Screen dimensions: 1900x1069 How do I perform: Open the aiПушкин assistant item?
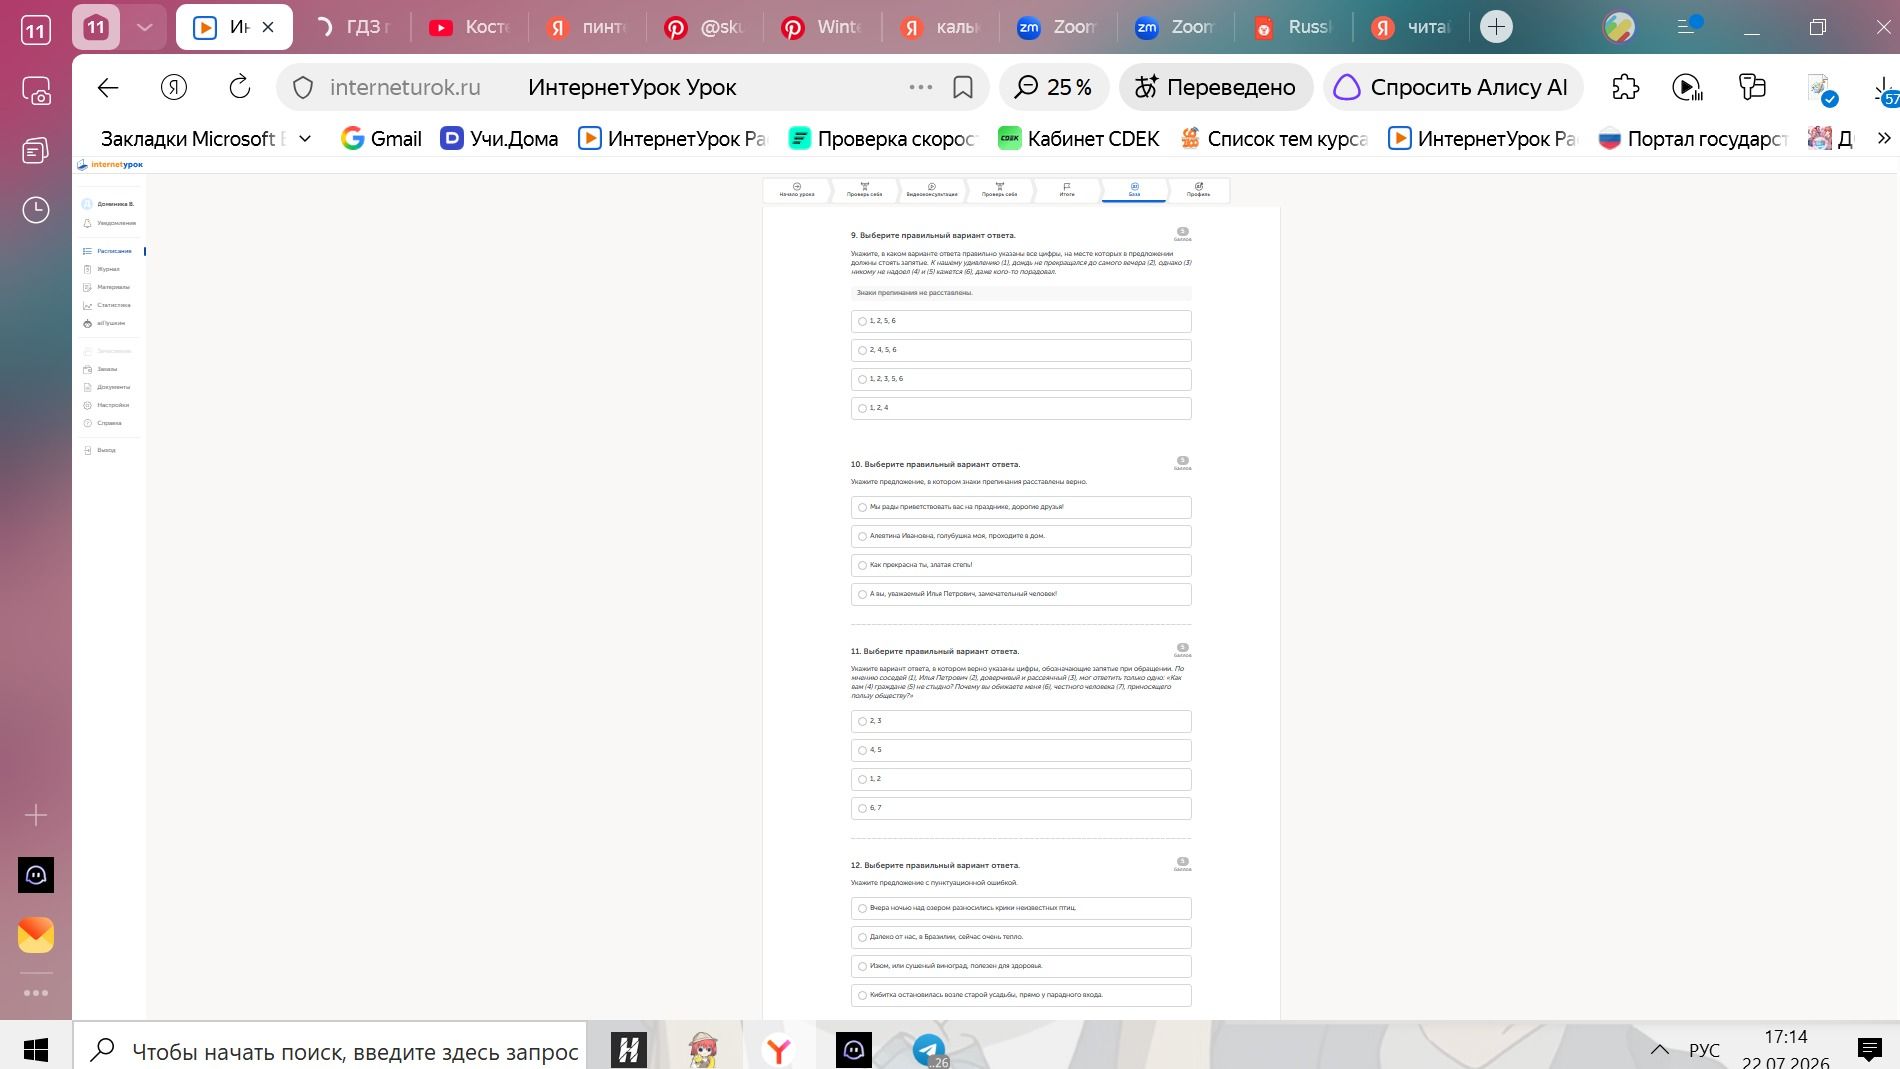tap(104, 323)
